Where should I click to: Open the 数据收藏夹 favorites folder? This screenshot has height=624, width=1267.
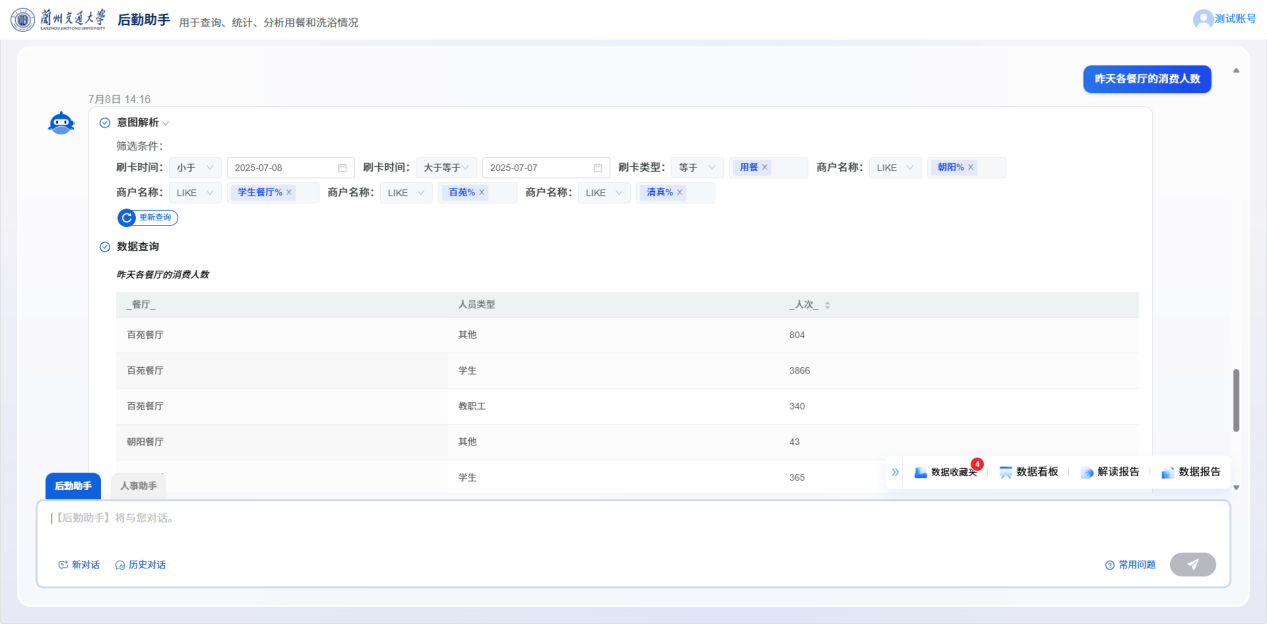click(945, 472)
